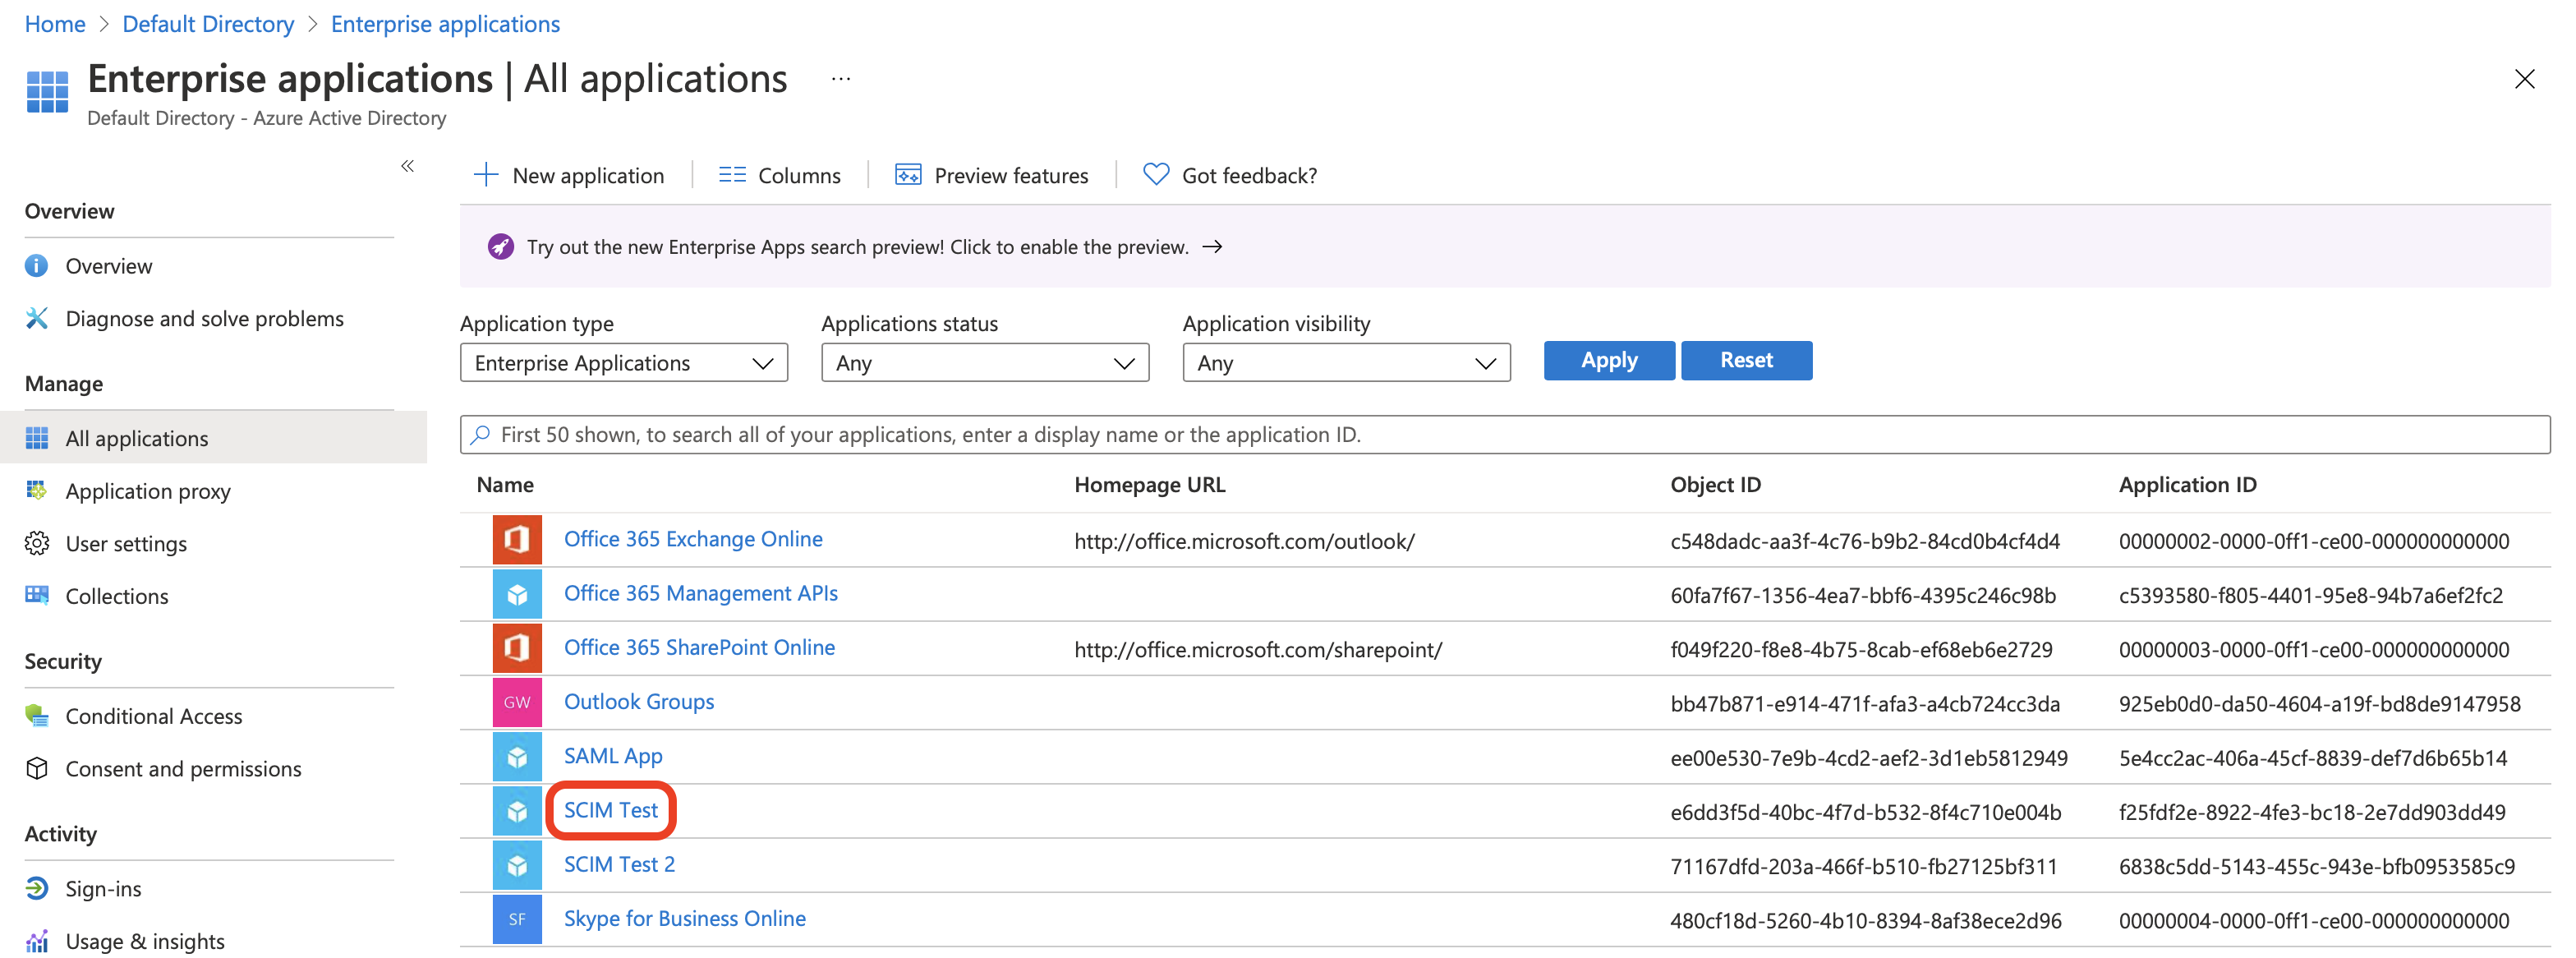Open Preview features
Viewport: 2576px width, 958px height.
(992, 175)
